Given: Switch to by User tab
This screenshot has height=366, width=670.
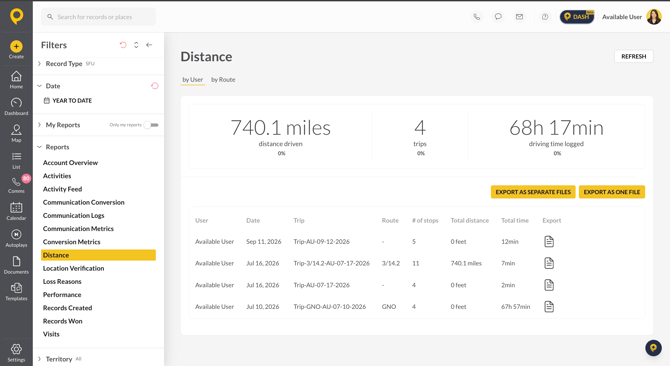Looking at the screenshot, I should click(x=193, y=79).
